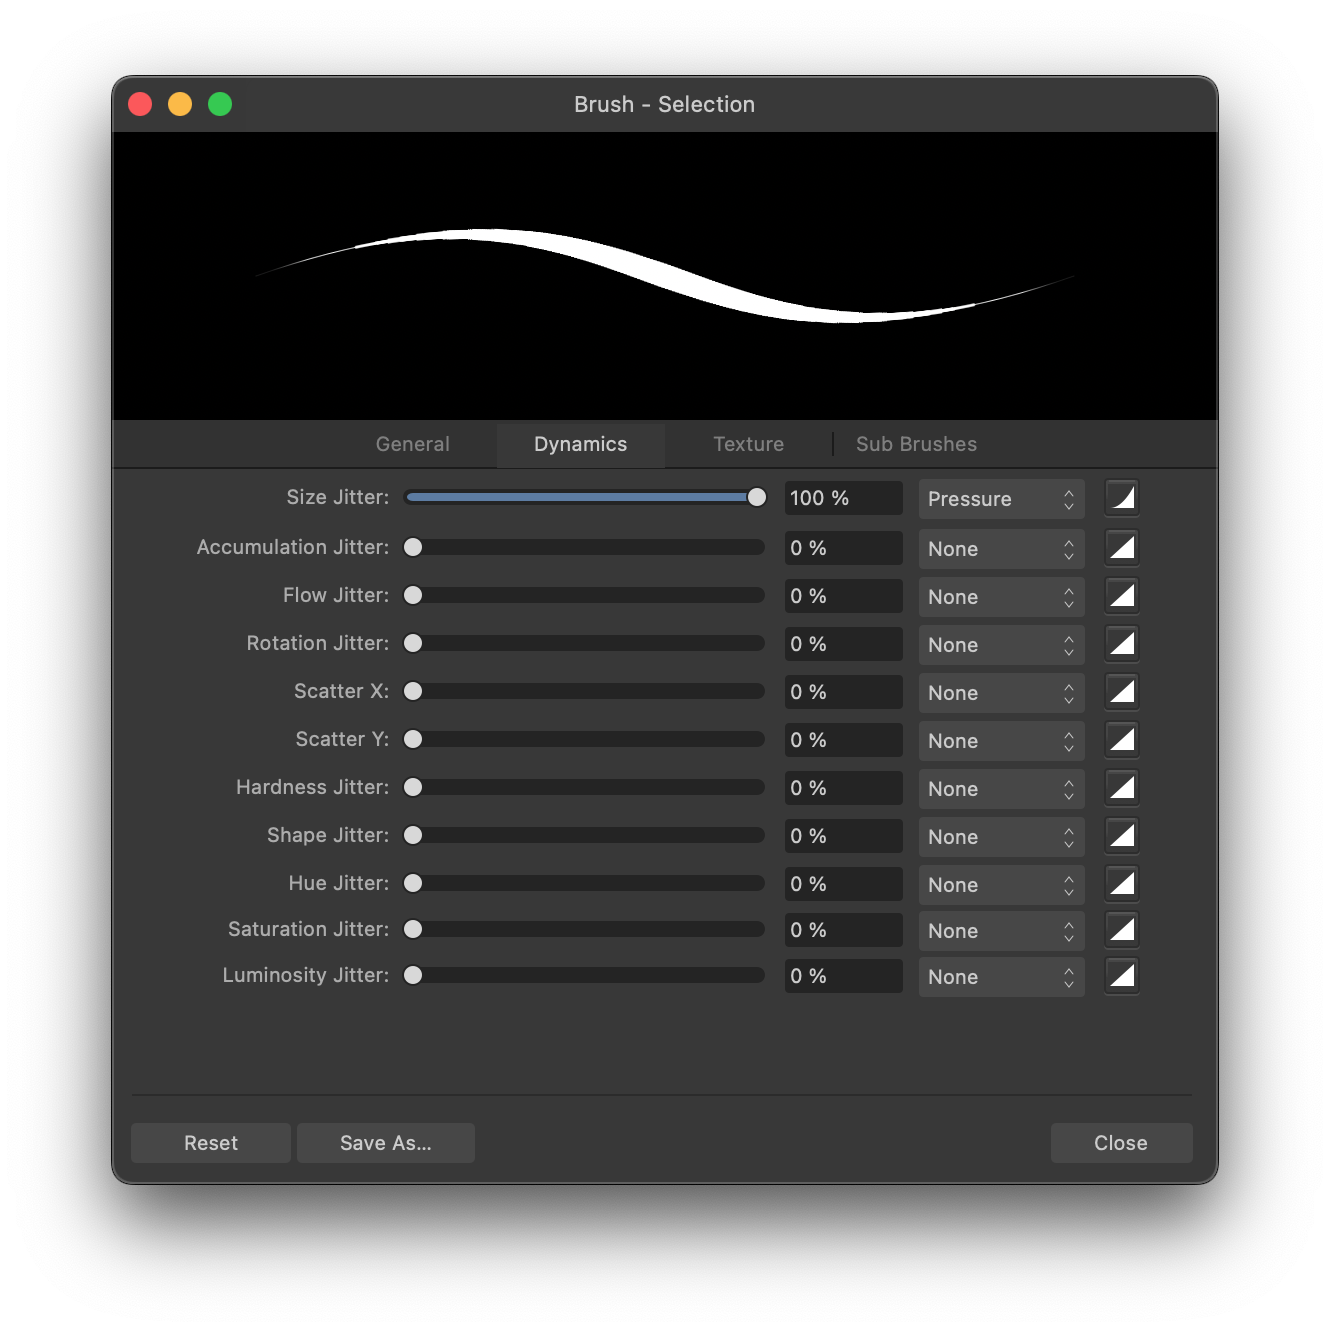This screenshot has width=1330, height=1332.
Task: Click the Scatter Y slider track
Action: (x=585, y=739)
